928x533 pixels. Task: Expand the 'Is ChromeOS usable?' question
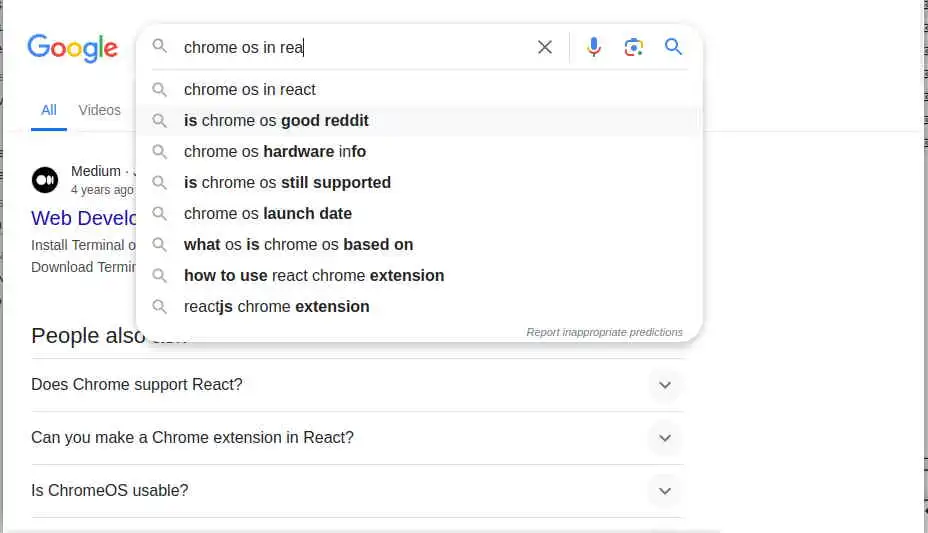point(664,491)
